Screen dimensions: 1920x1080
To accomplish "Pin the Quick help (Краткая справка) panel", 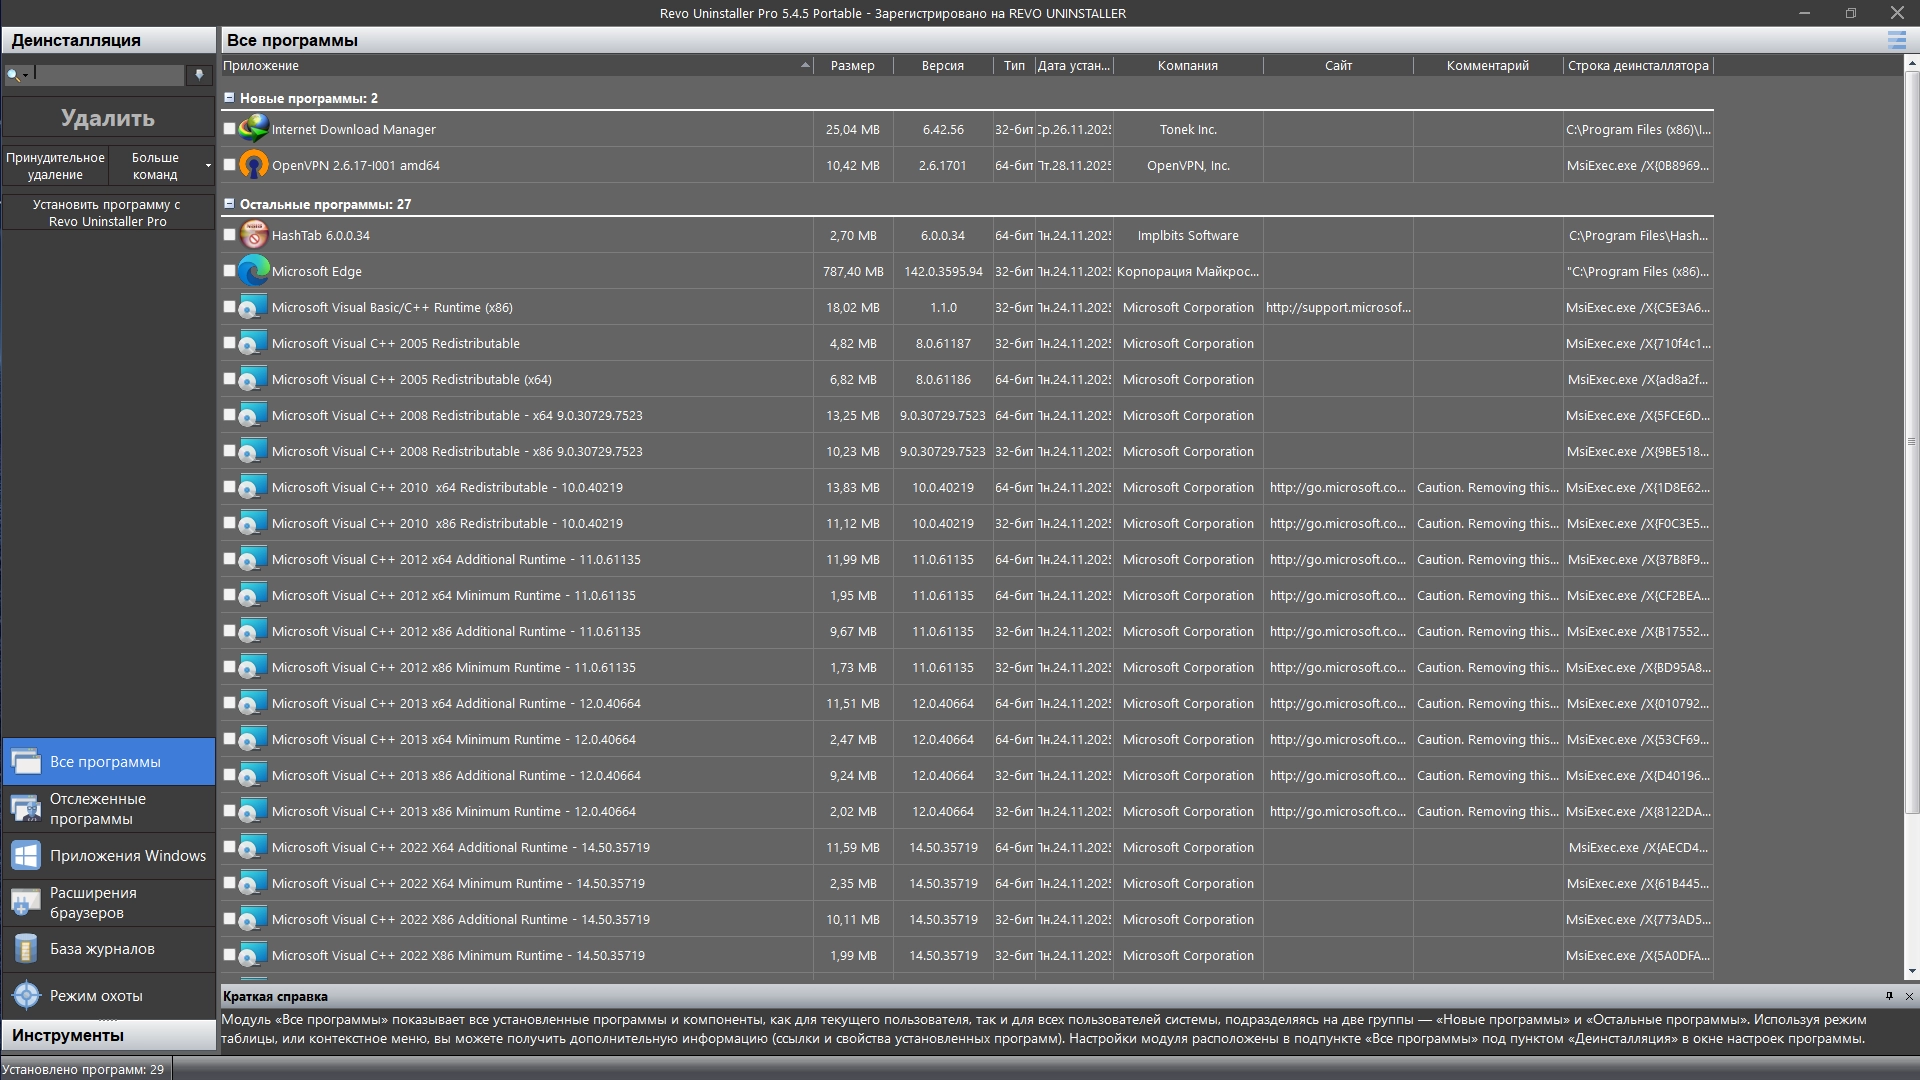I will 1889,996.
